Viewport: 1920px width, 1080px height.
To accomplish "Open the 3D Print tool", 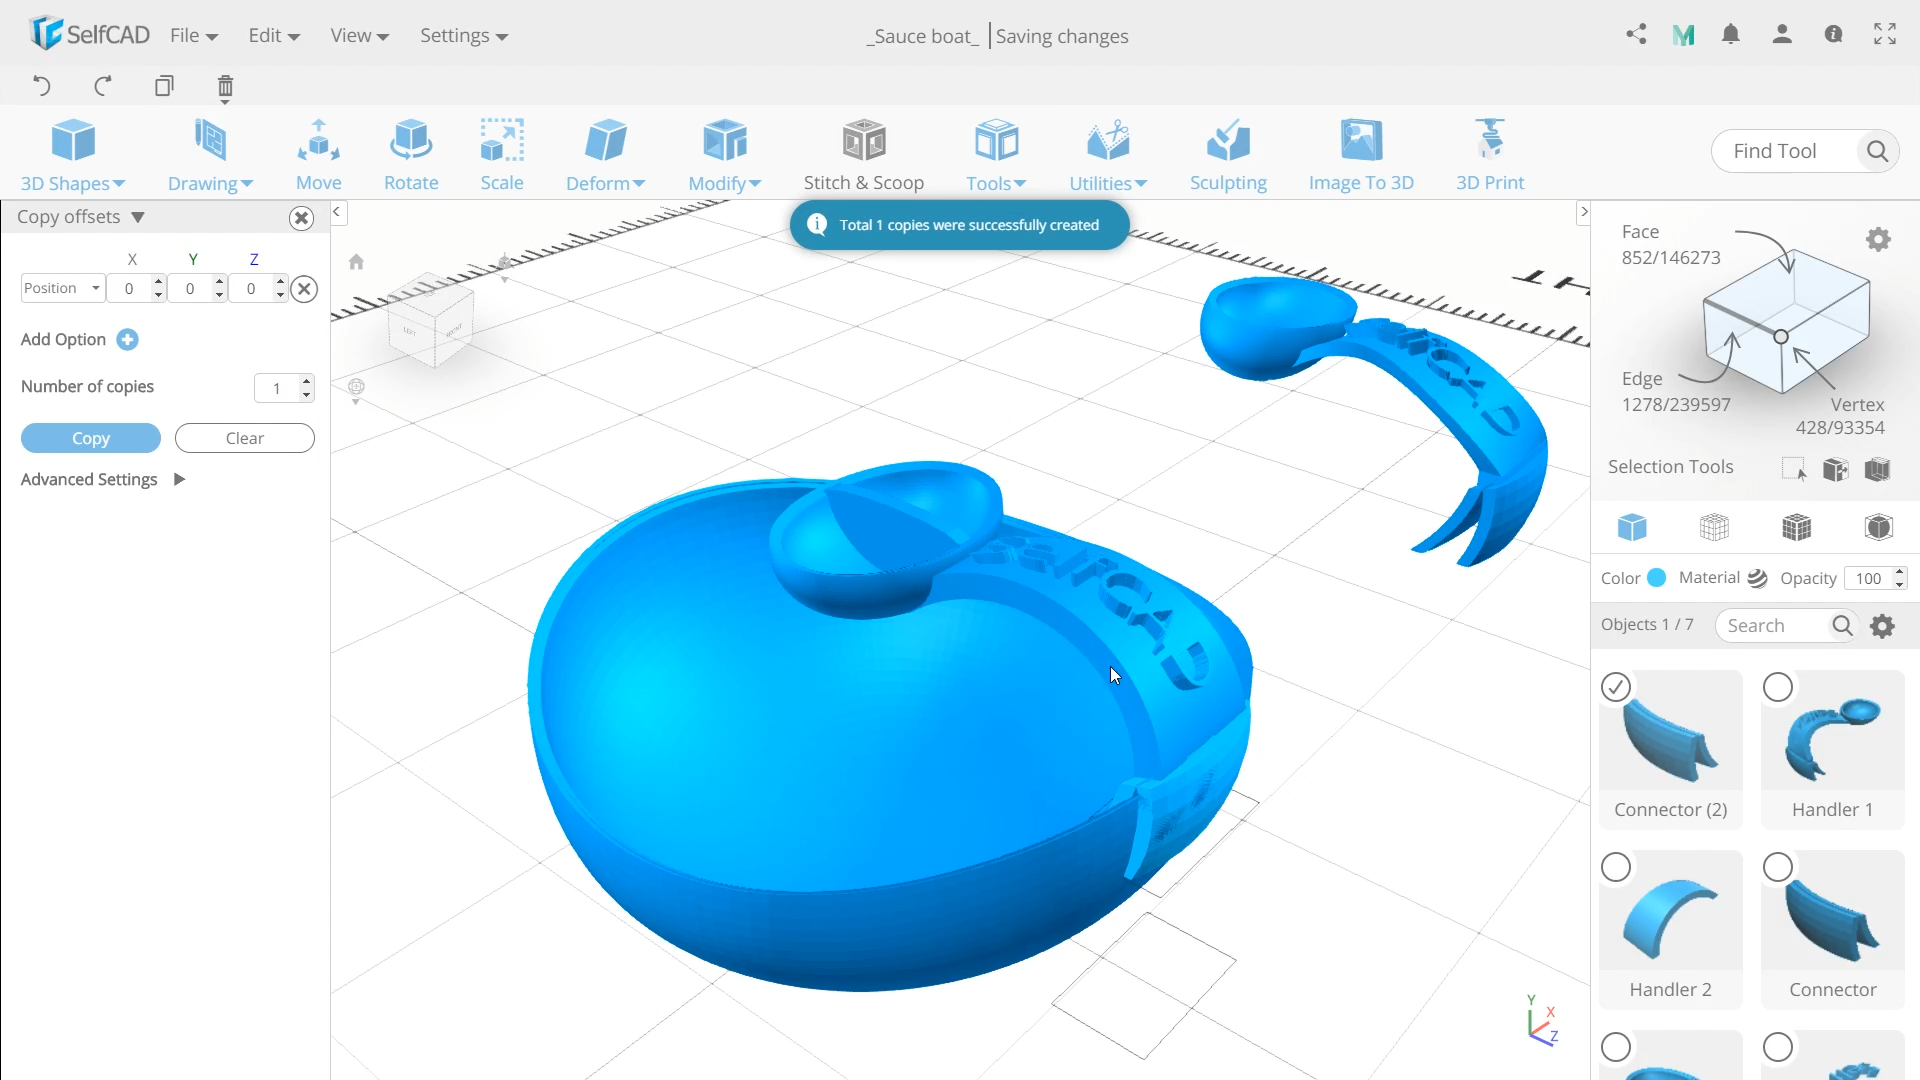I will coord(1490,155).
